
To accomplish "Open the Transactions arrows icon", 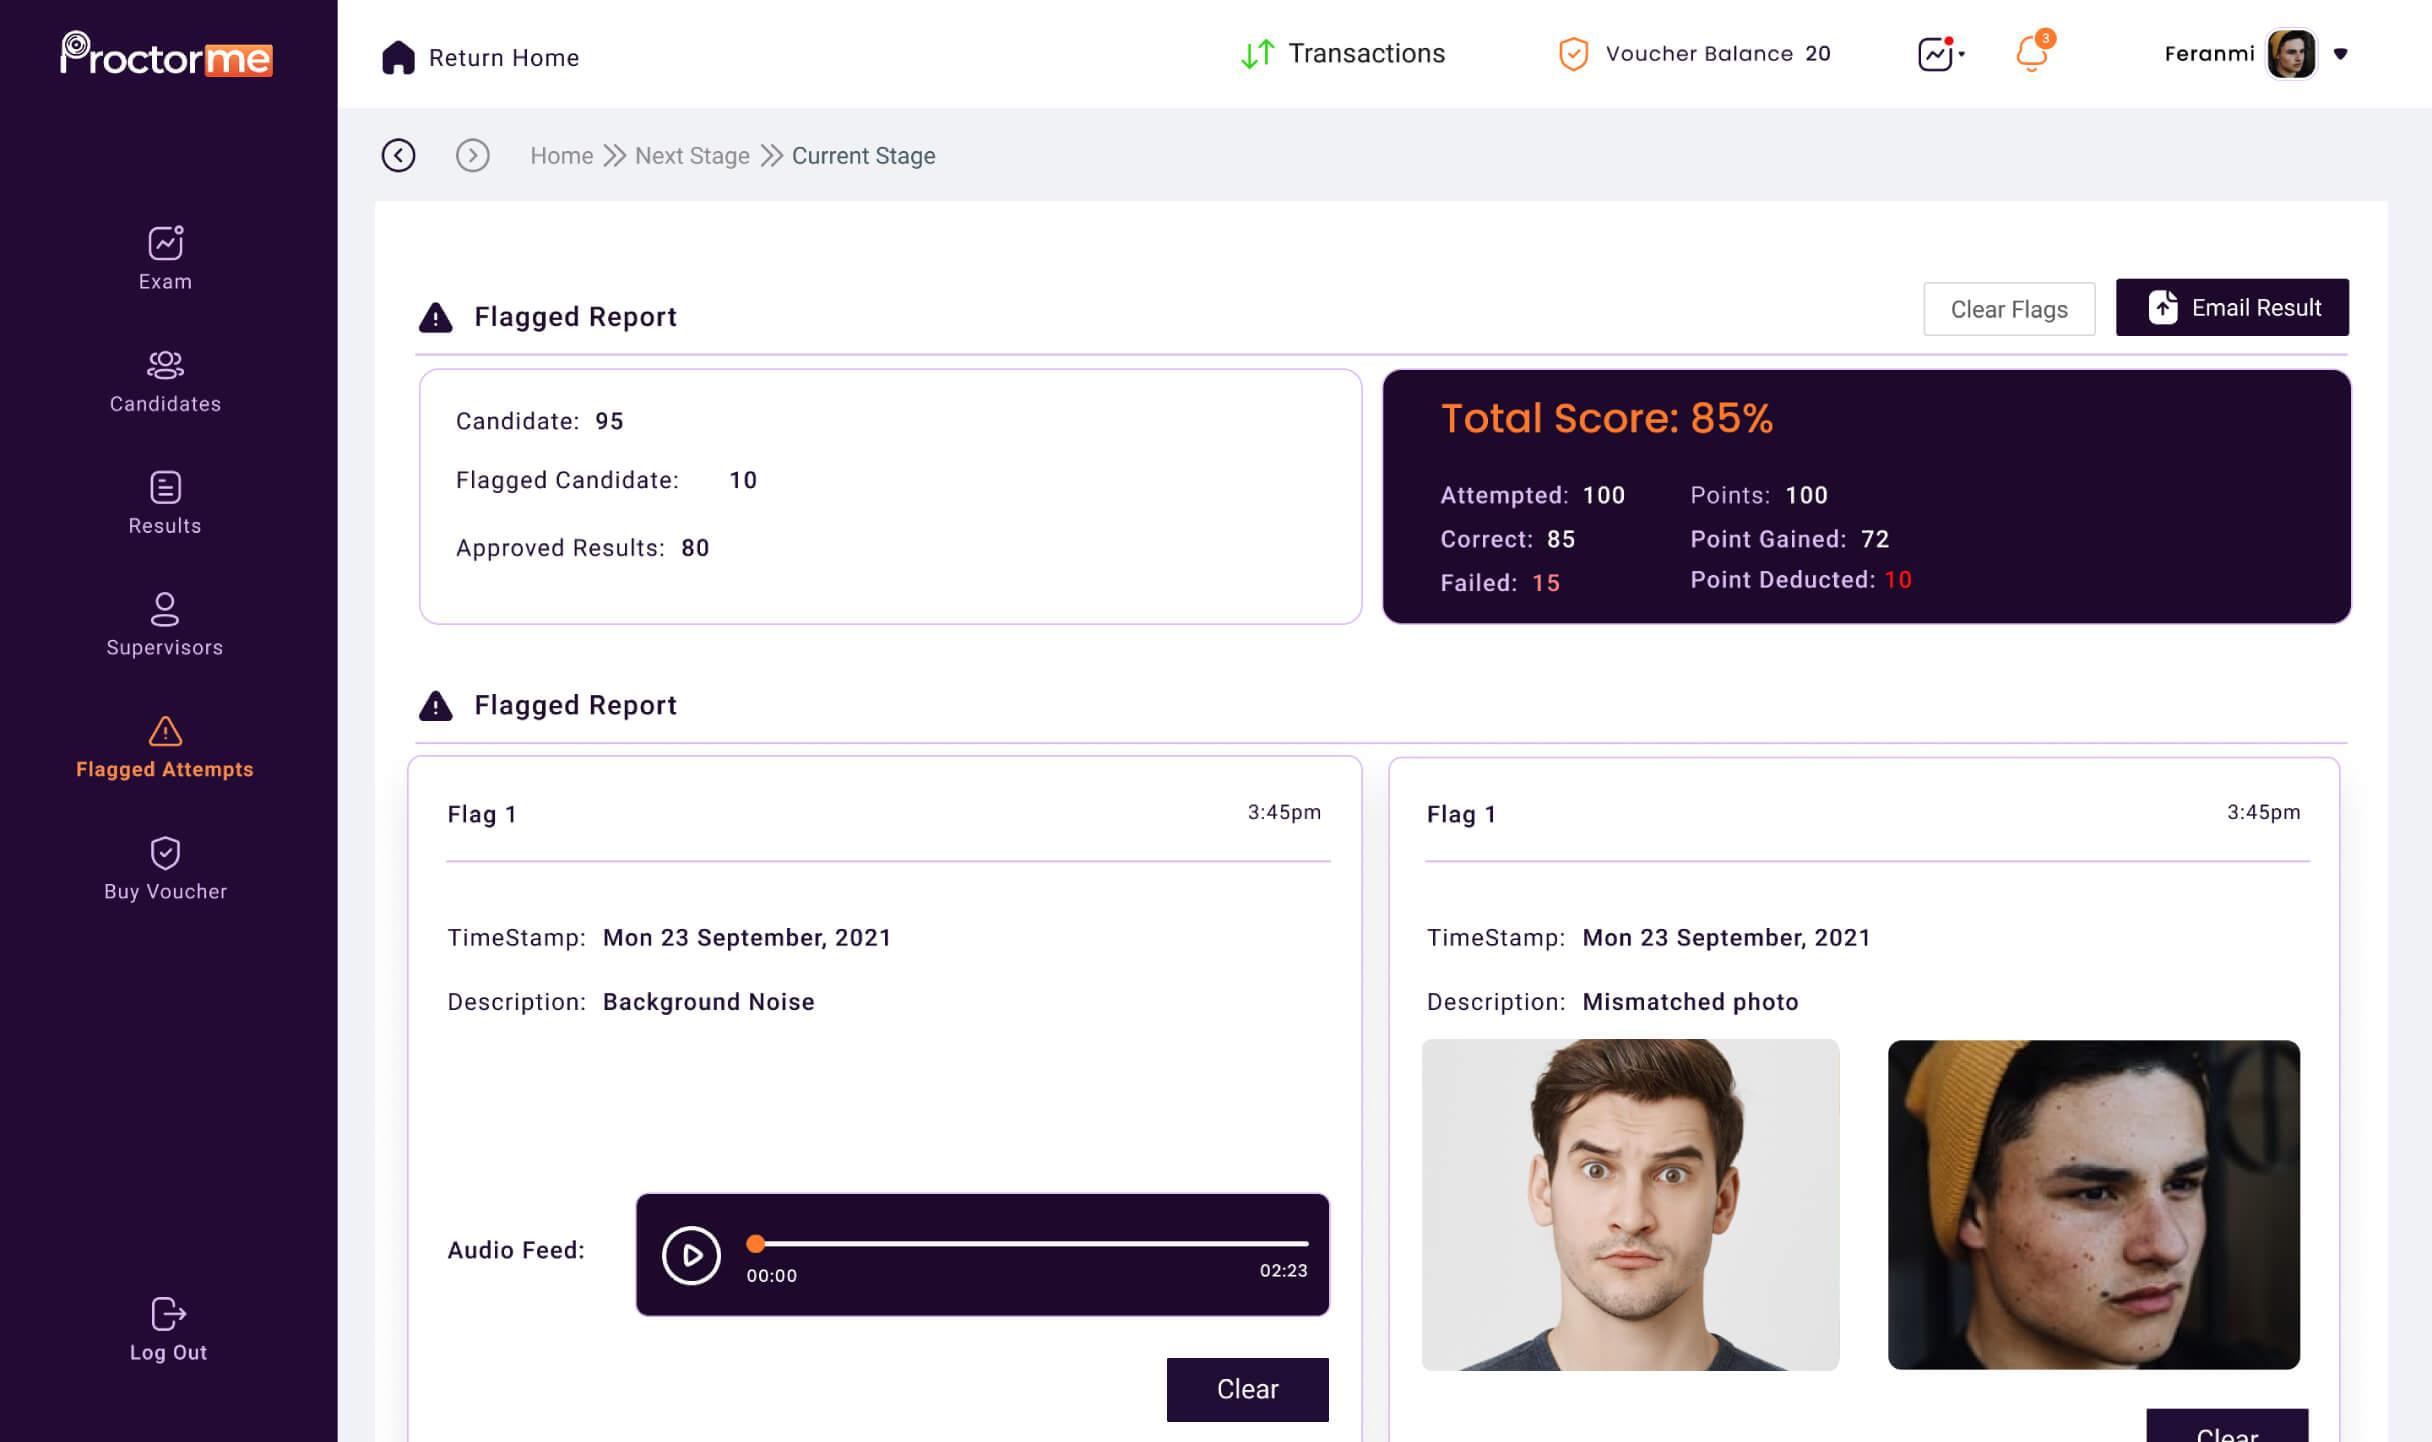I will (1257, 54).
